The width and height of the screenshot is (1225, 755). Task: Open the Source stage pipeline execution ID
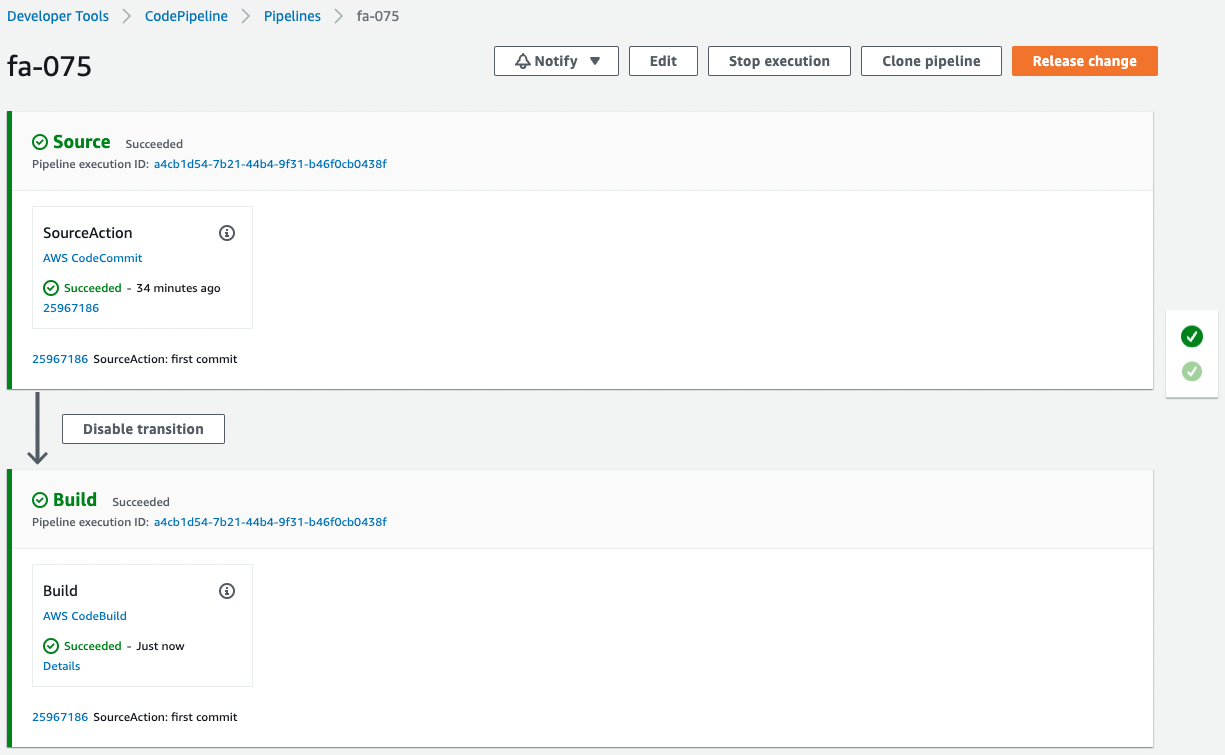point(270,164)
